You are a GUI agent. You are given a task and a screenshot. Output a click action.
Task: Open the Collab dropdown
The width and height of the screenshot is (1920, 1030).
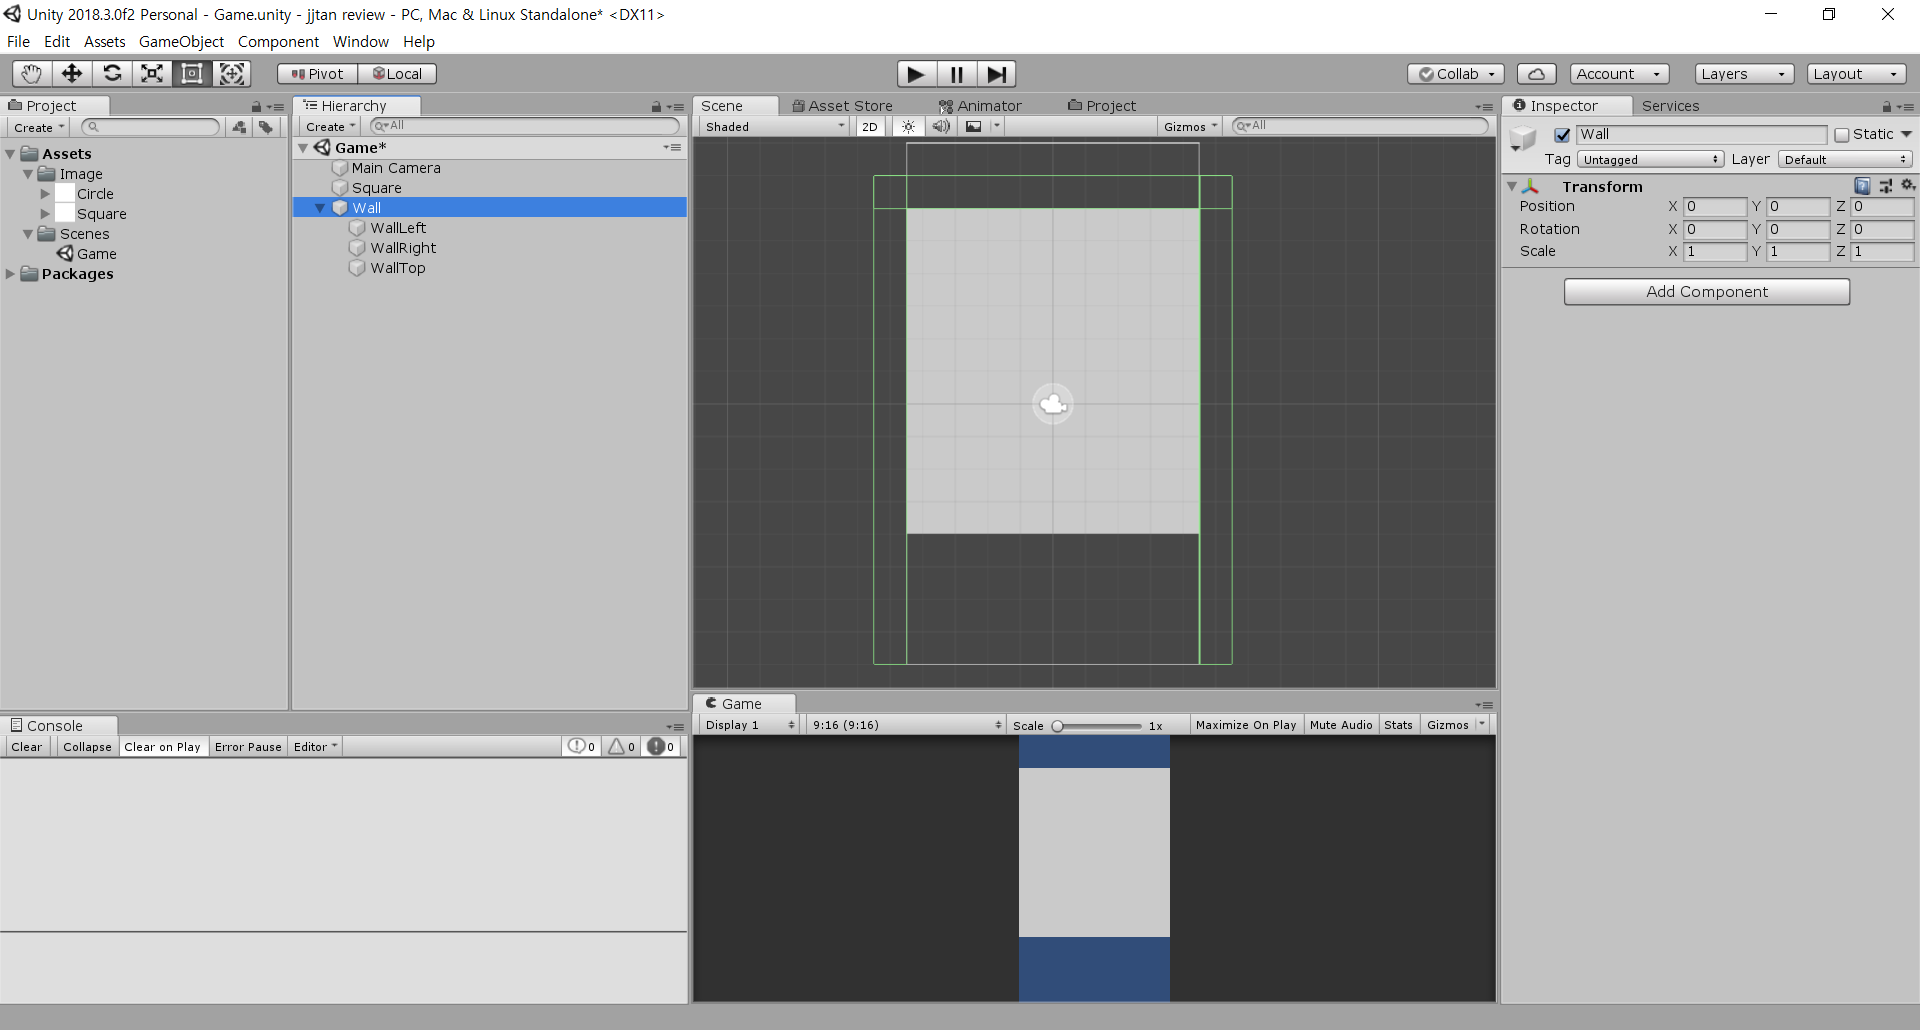[1455, 74]
